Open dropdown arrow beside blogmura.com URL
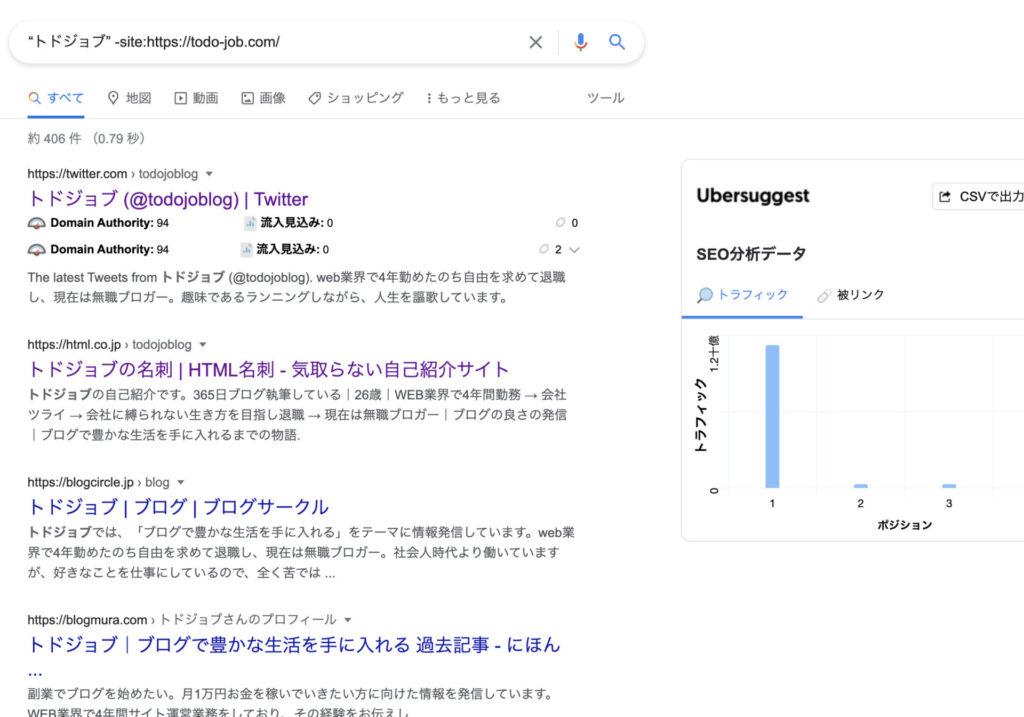Viewport: 1024px width, 717px height. click(347, 620)
